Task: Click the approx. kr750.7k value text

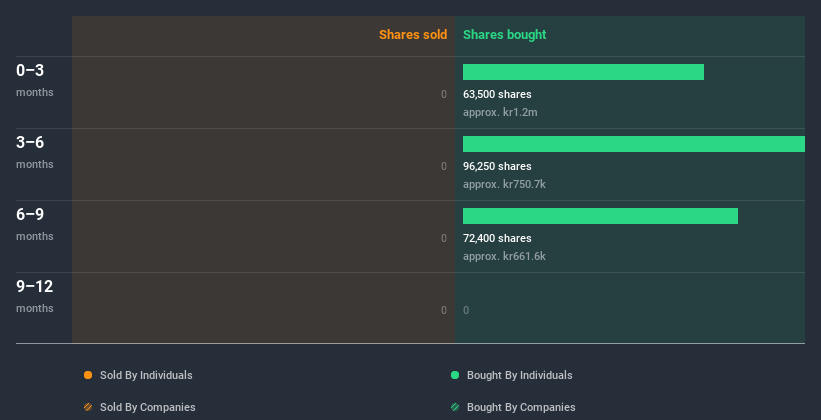Action: pyautogui.click(x=504, y=184)
